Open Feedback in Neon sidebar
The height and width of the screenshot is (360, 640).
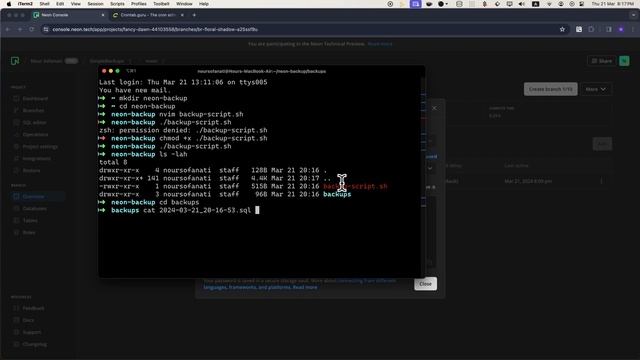33,308
